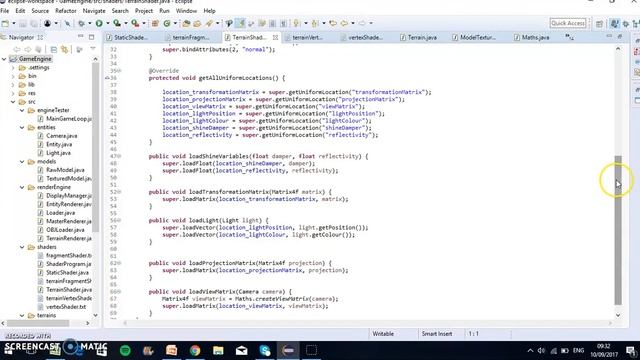
Task: Switch to the Maths.java editor tab
Action: 535,38
